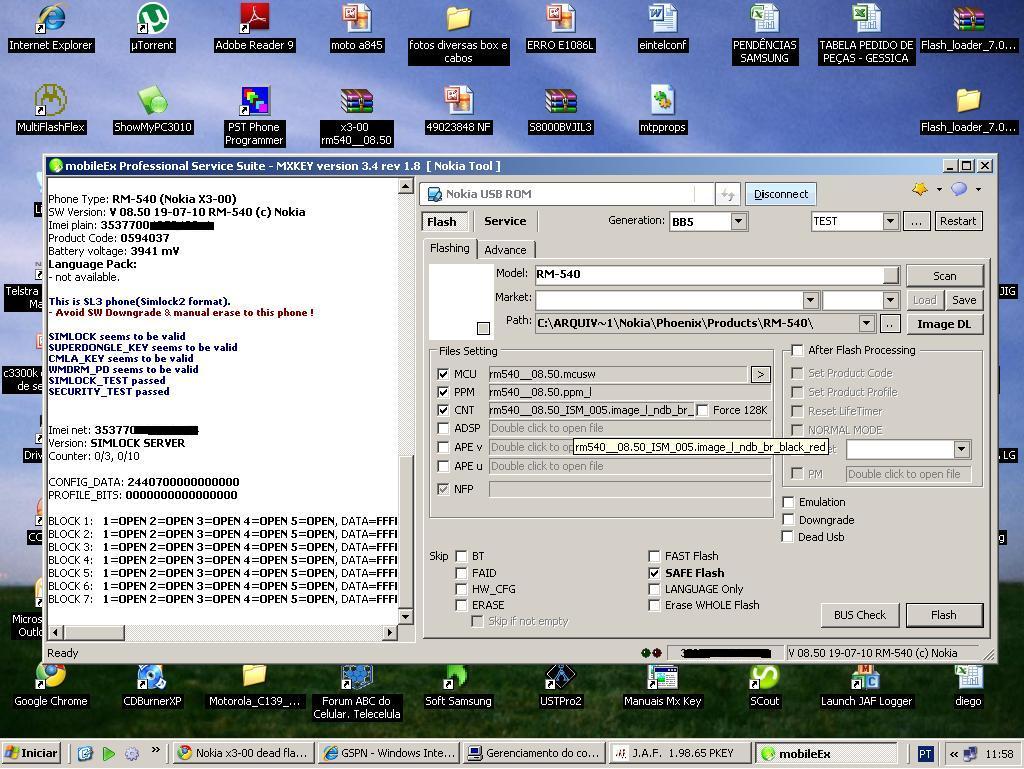This screenshot has width=1024, height=769.
Task: Enable the Dead Usb checkbox
Action: pyautogui.click(x=788, y=537)
